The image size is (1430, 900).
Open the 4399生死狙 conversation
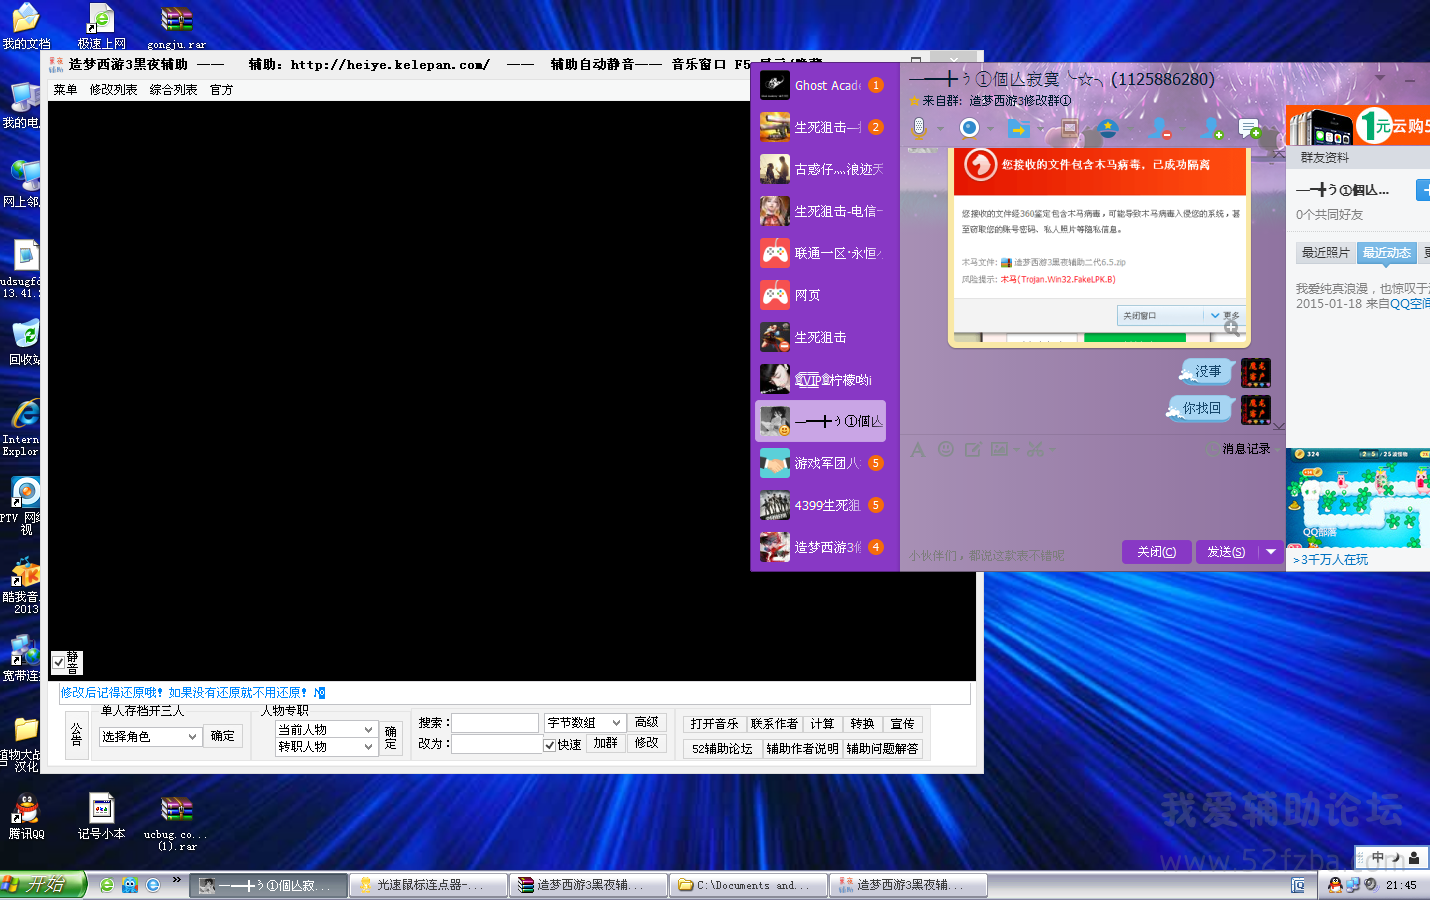coord(820,505)
